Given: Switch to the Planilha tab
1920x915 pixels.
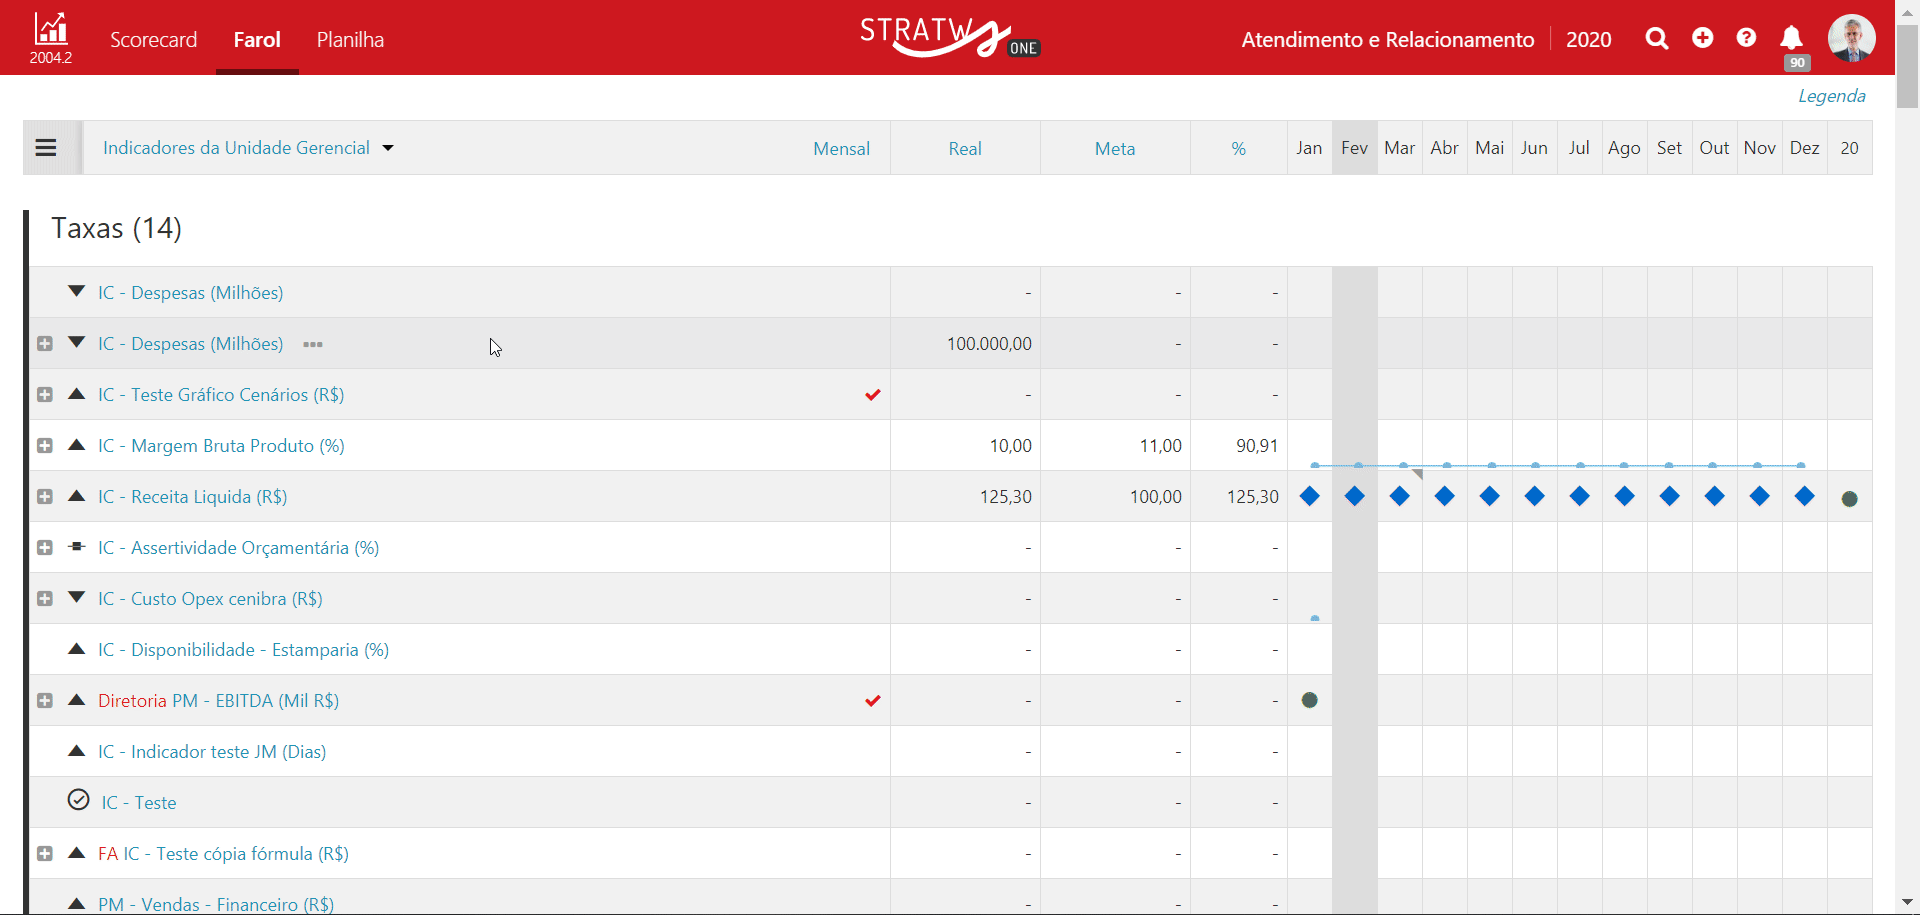Looking at the screenshot, I should click(x=350, y=40).
